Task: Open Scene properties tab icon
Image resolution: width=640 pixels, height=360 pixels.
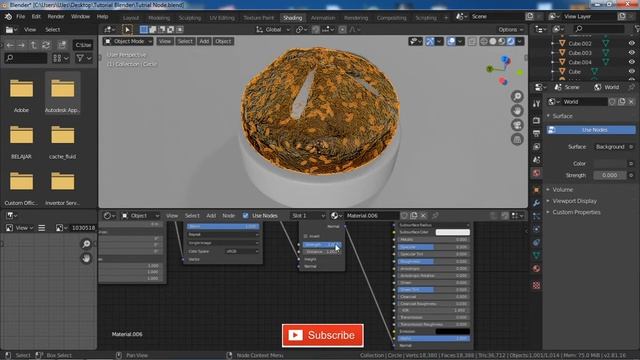Action: pos(536,160)
